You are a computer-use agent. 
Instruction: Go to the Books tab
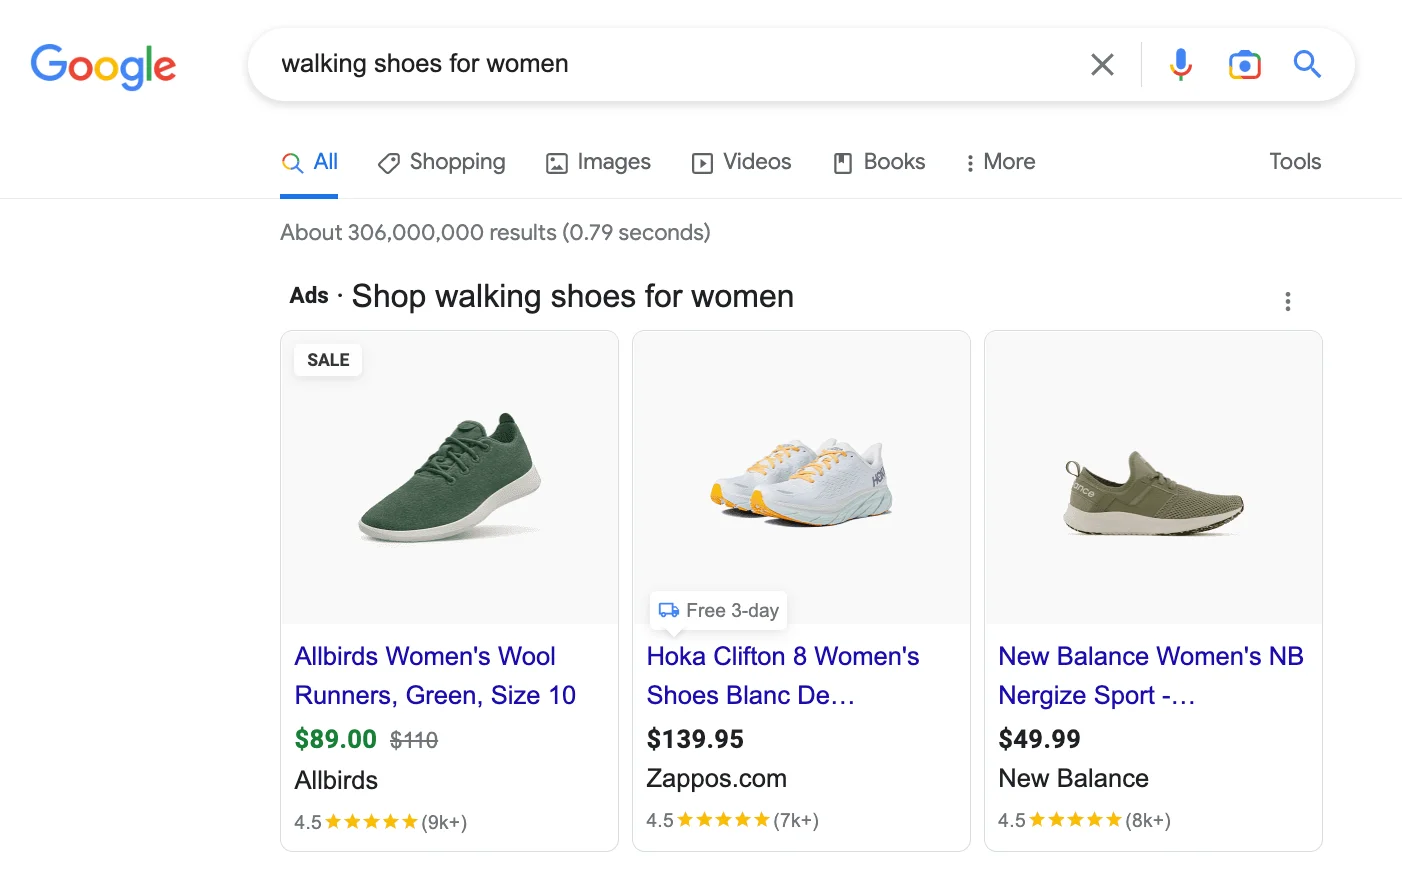tap(880, 162)
